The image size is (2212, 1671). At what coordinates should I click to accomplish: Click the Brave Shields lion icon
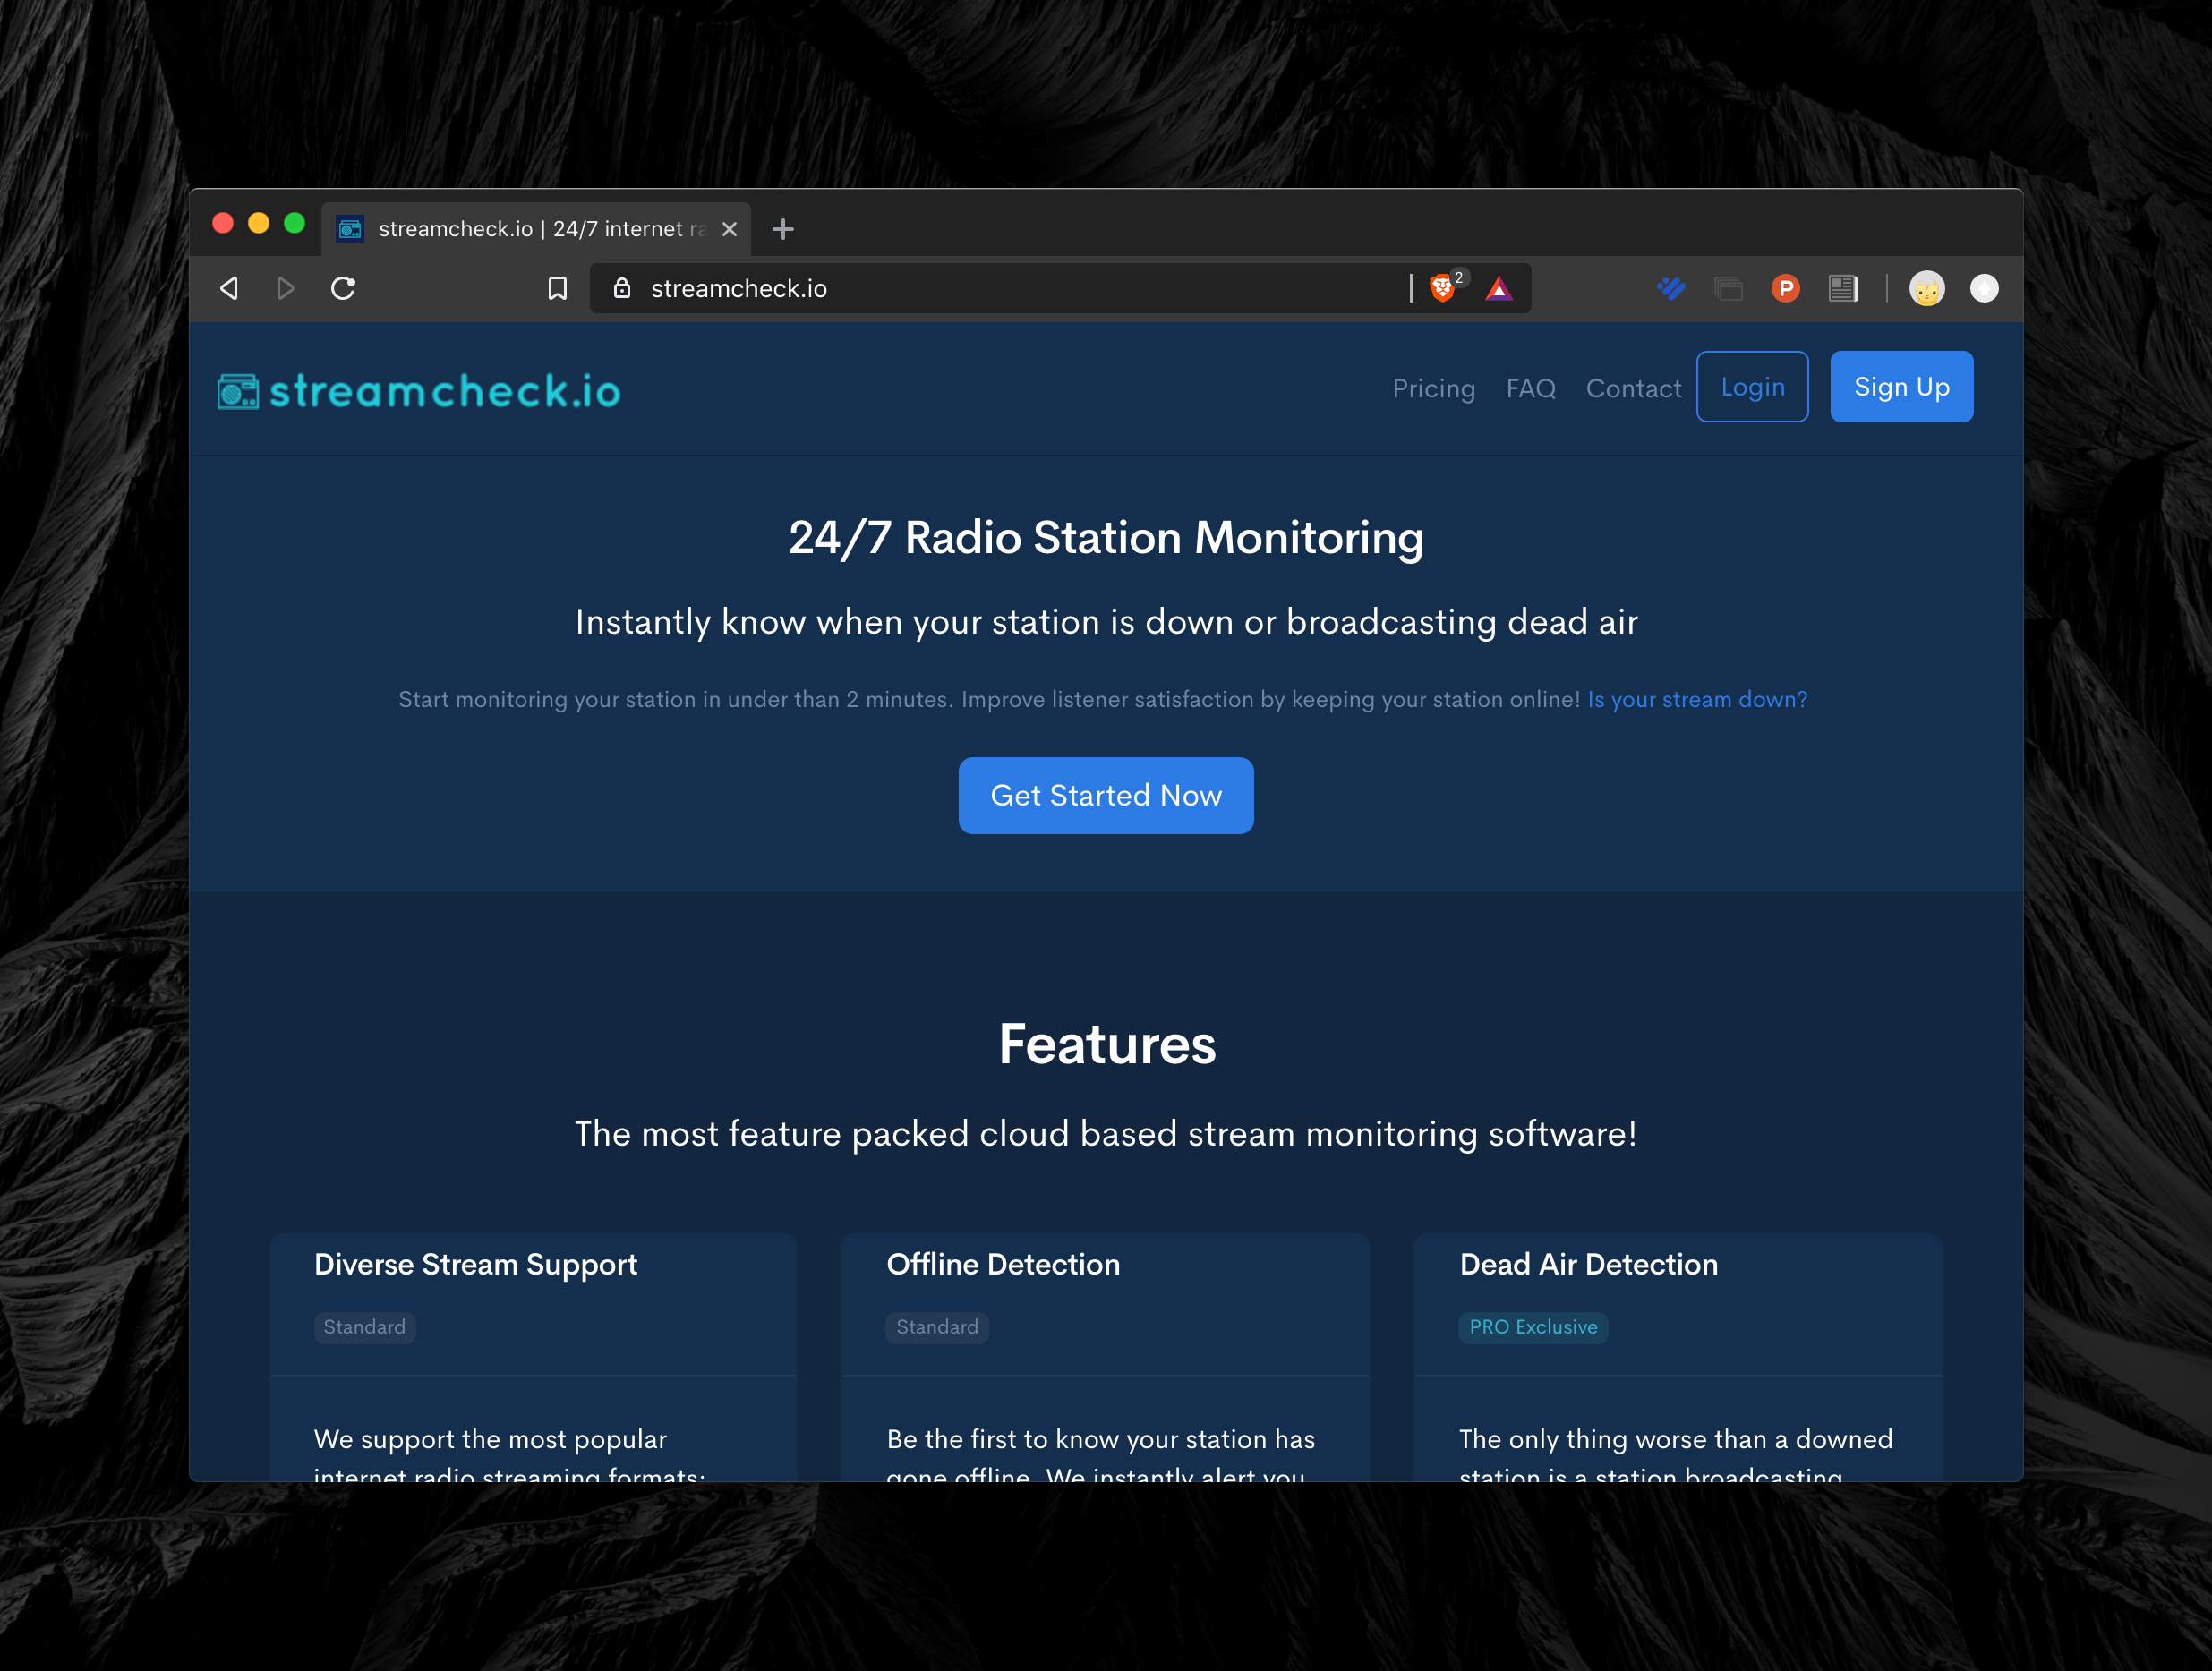point(1441,289)
